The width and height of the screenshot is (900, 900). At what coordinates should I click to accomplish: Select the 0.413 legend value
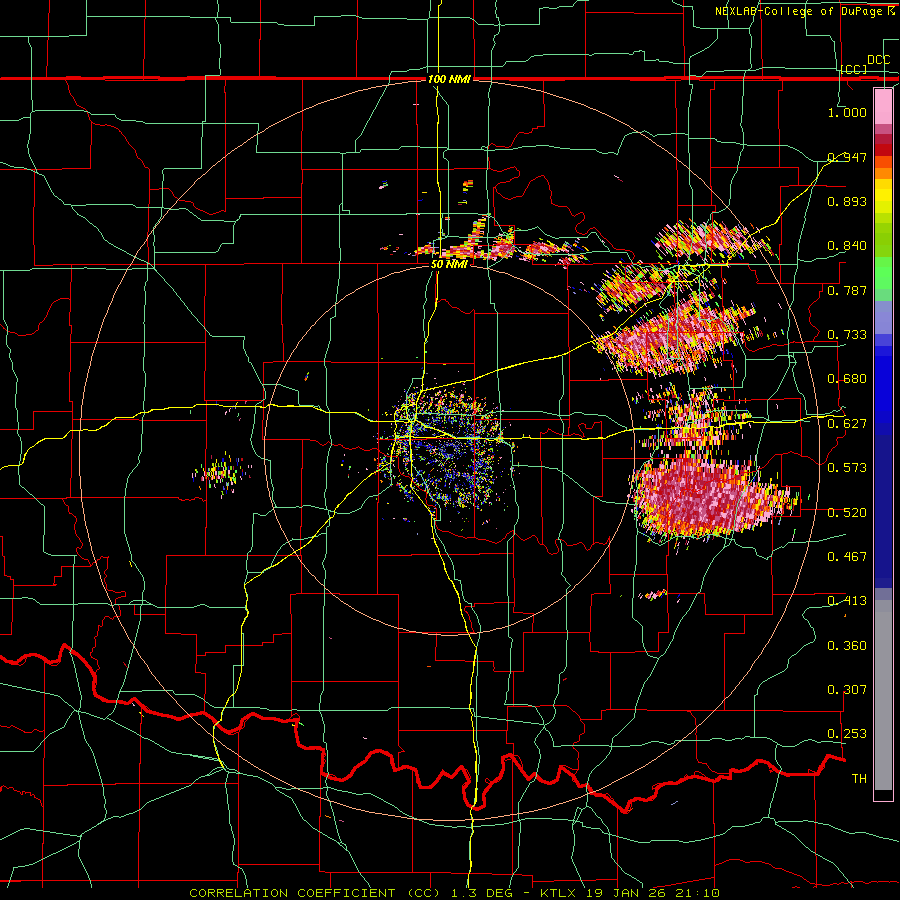tap(847, 601)
